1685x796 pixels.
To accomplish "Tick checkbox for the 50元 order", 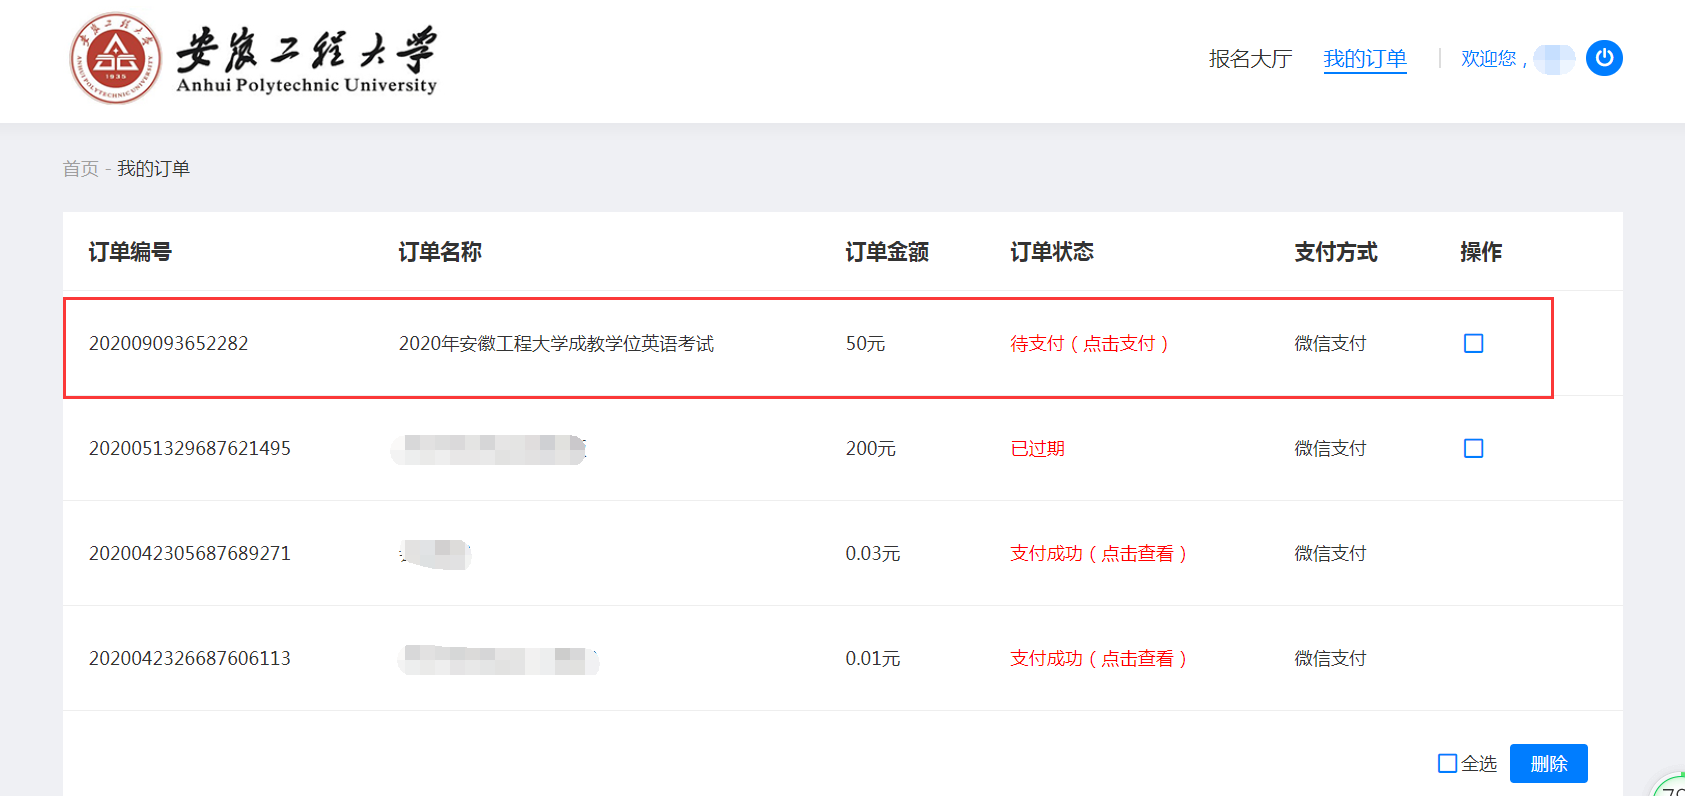I will [1473, 344].
